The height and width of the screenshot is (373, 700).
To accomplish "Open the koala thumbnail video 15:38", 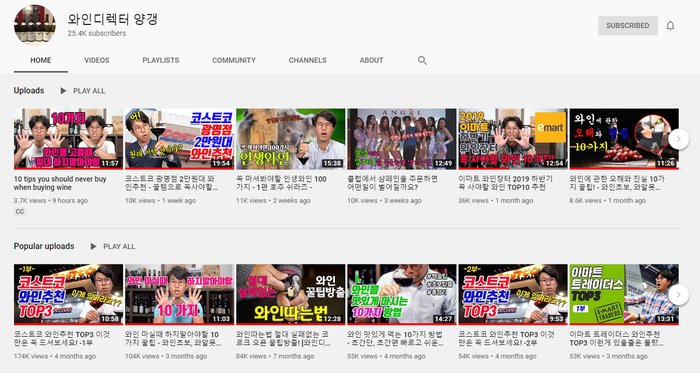I will click(x=291, y=139).
